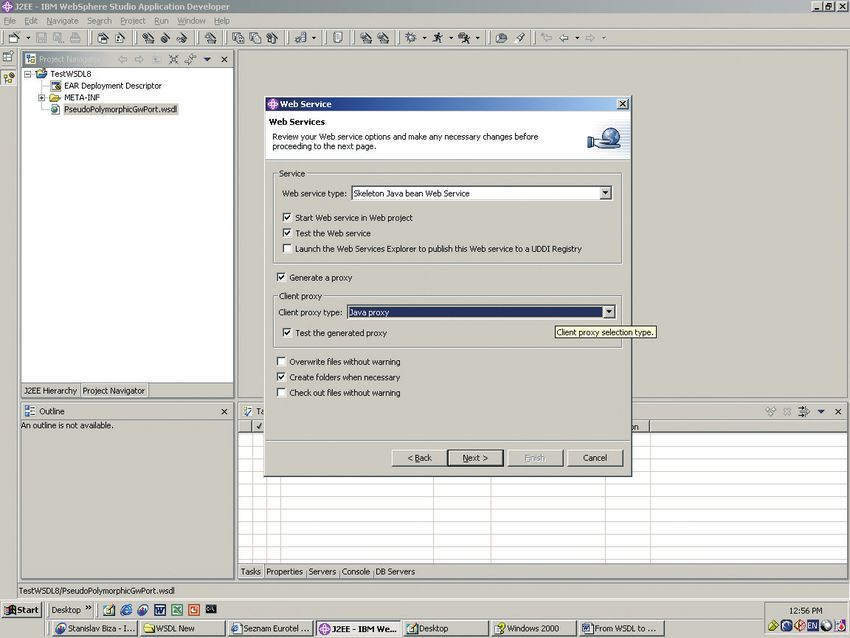This screenshot has height=638, width=850.
Task: Switch to the J2EE Hierarchy tab
Action: (x=50, y=390)
